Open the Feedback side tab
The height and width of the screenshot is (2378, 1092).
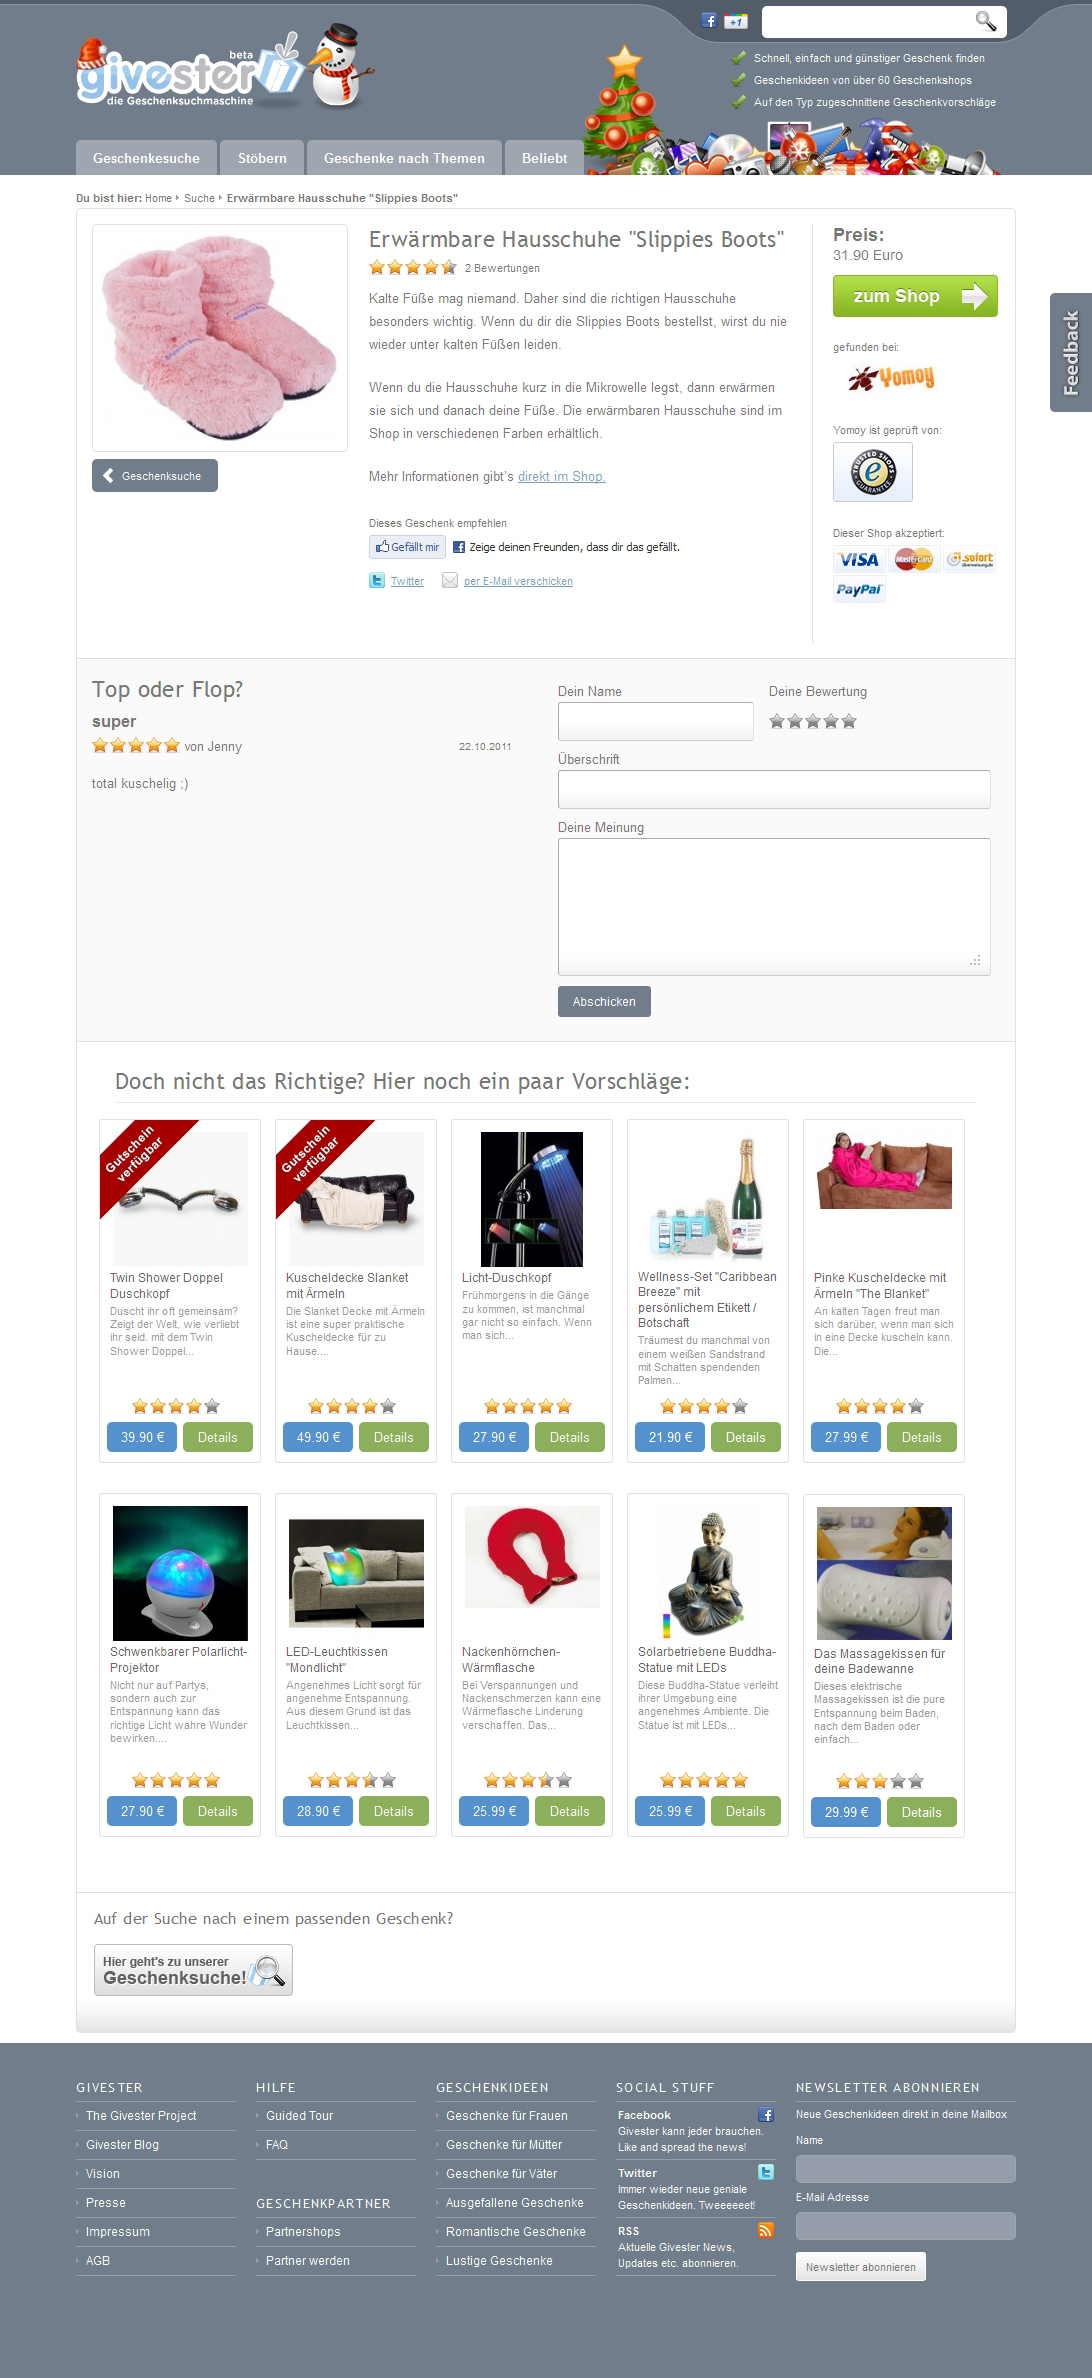pyautogui.click(x=1071, y=352)
